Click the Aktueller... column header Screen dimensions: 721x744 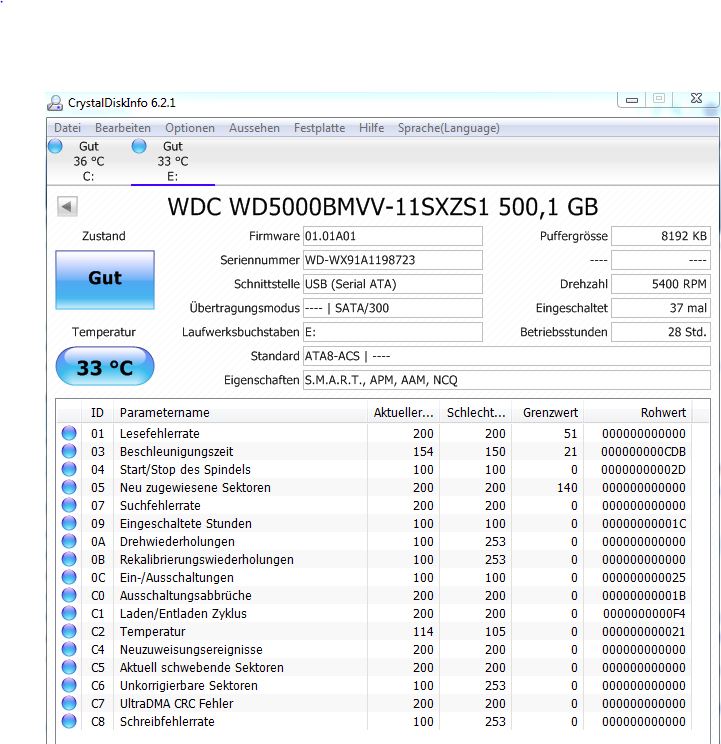403,413
